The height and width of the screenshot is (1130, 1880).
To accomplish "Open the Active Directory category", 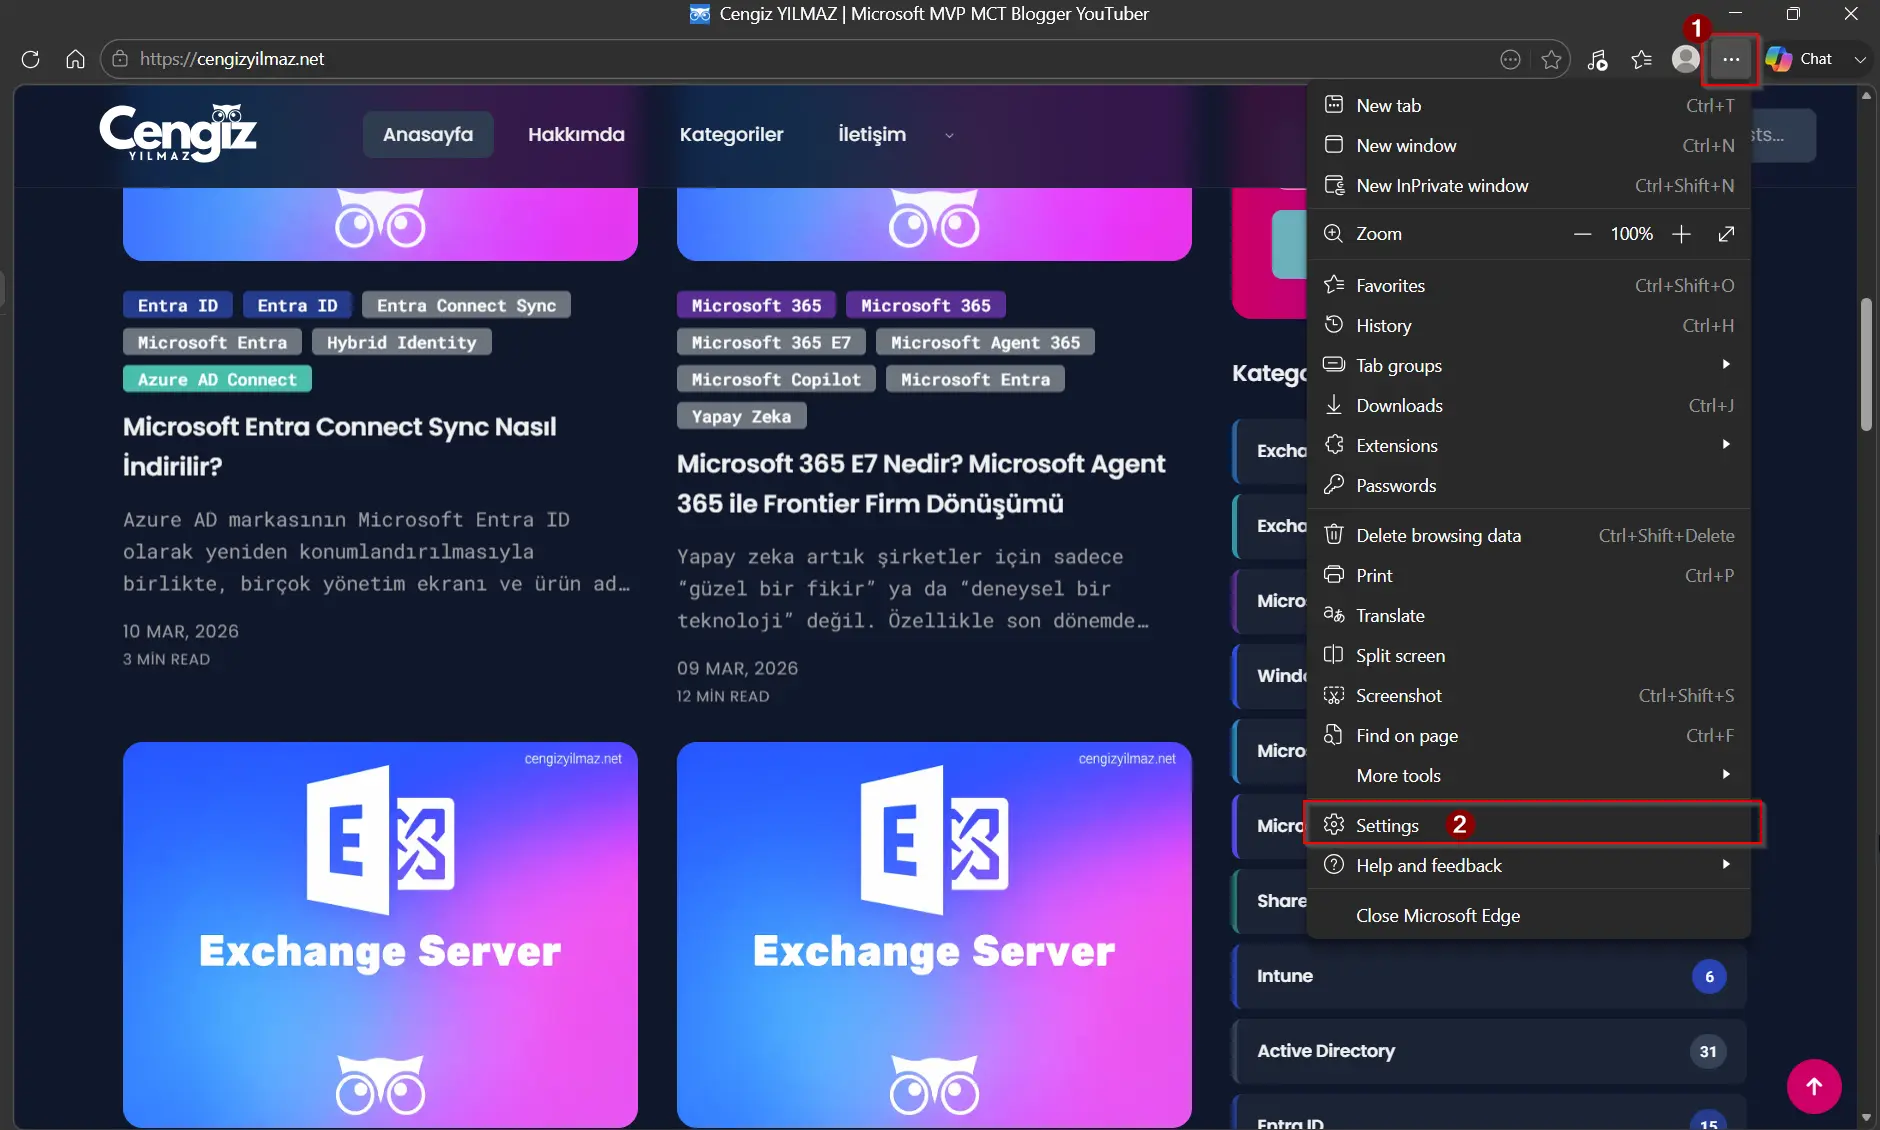I will [x=1326, y=1051].
